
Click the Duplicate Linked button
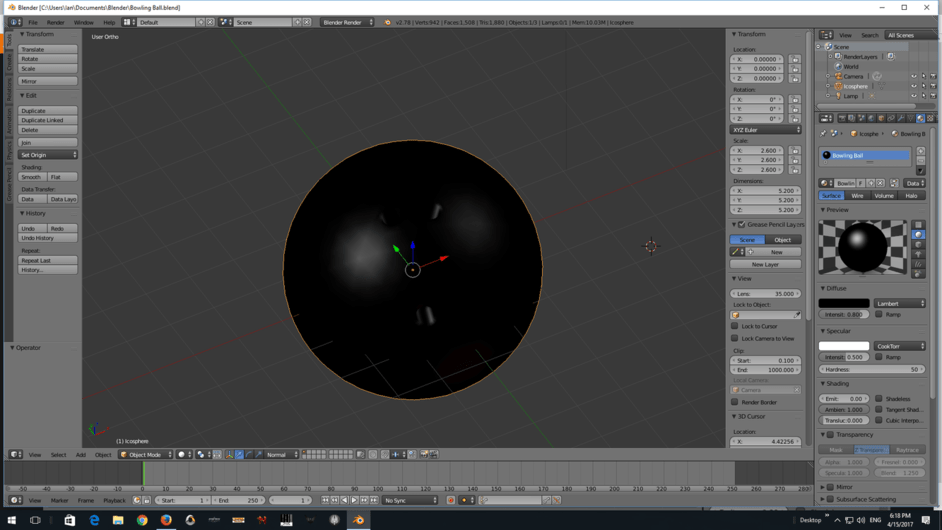48,120
